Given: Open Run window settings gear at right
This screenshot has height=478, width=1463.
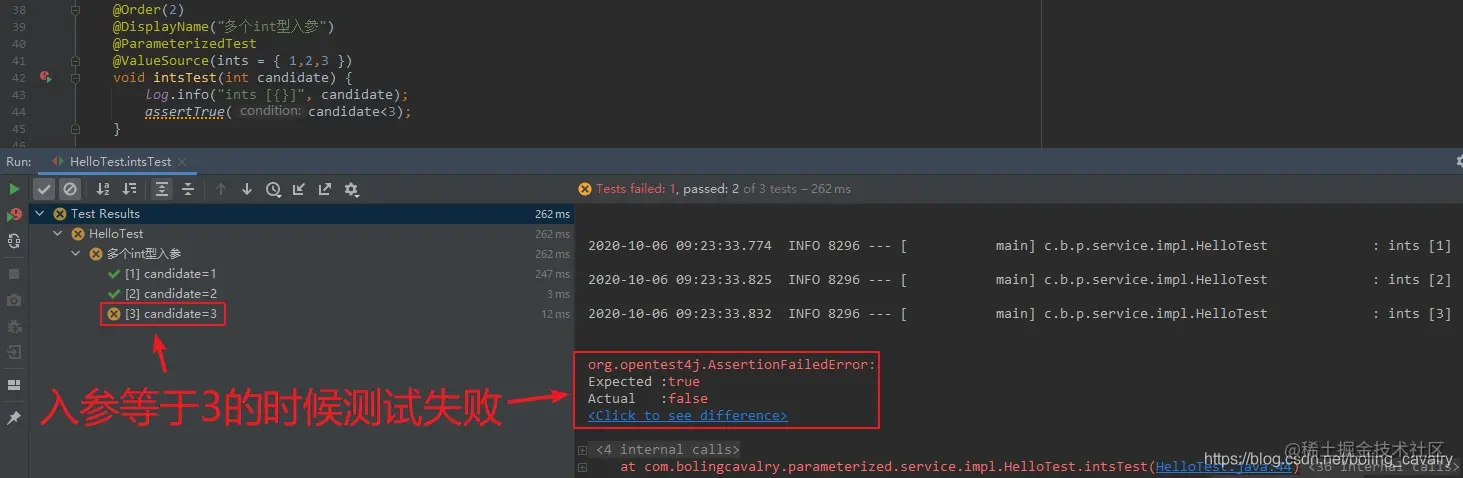Looking at the screenshot, I should tap(1458, 161).
